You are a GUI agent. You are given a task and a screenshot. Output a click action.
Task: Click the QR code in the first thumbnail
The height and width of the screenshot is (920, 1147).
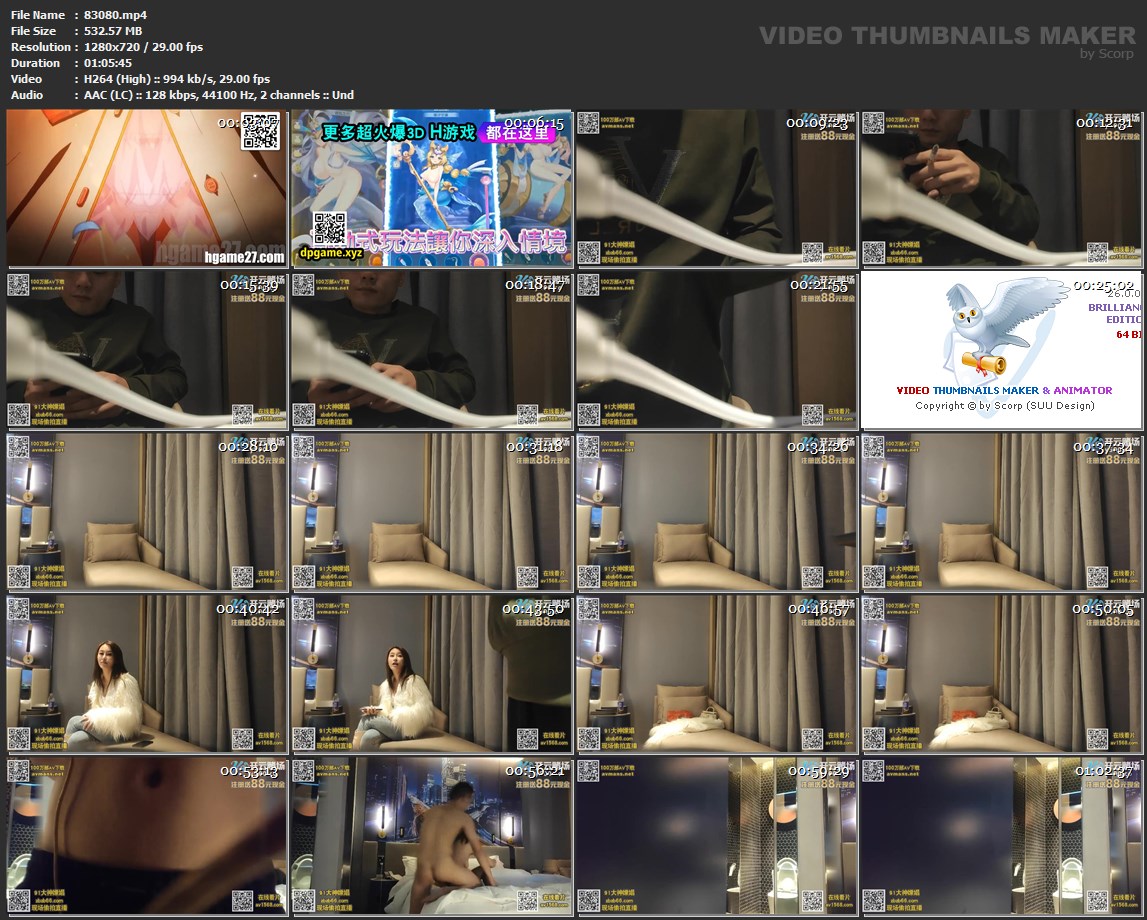click(260, 131)
